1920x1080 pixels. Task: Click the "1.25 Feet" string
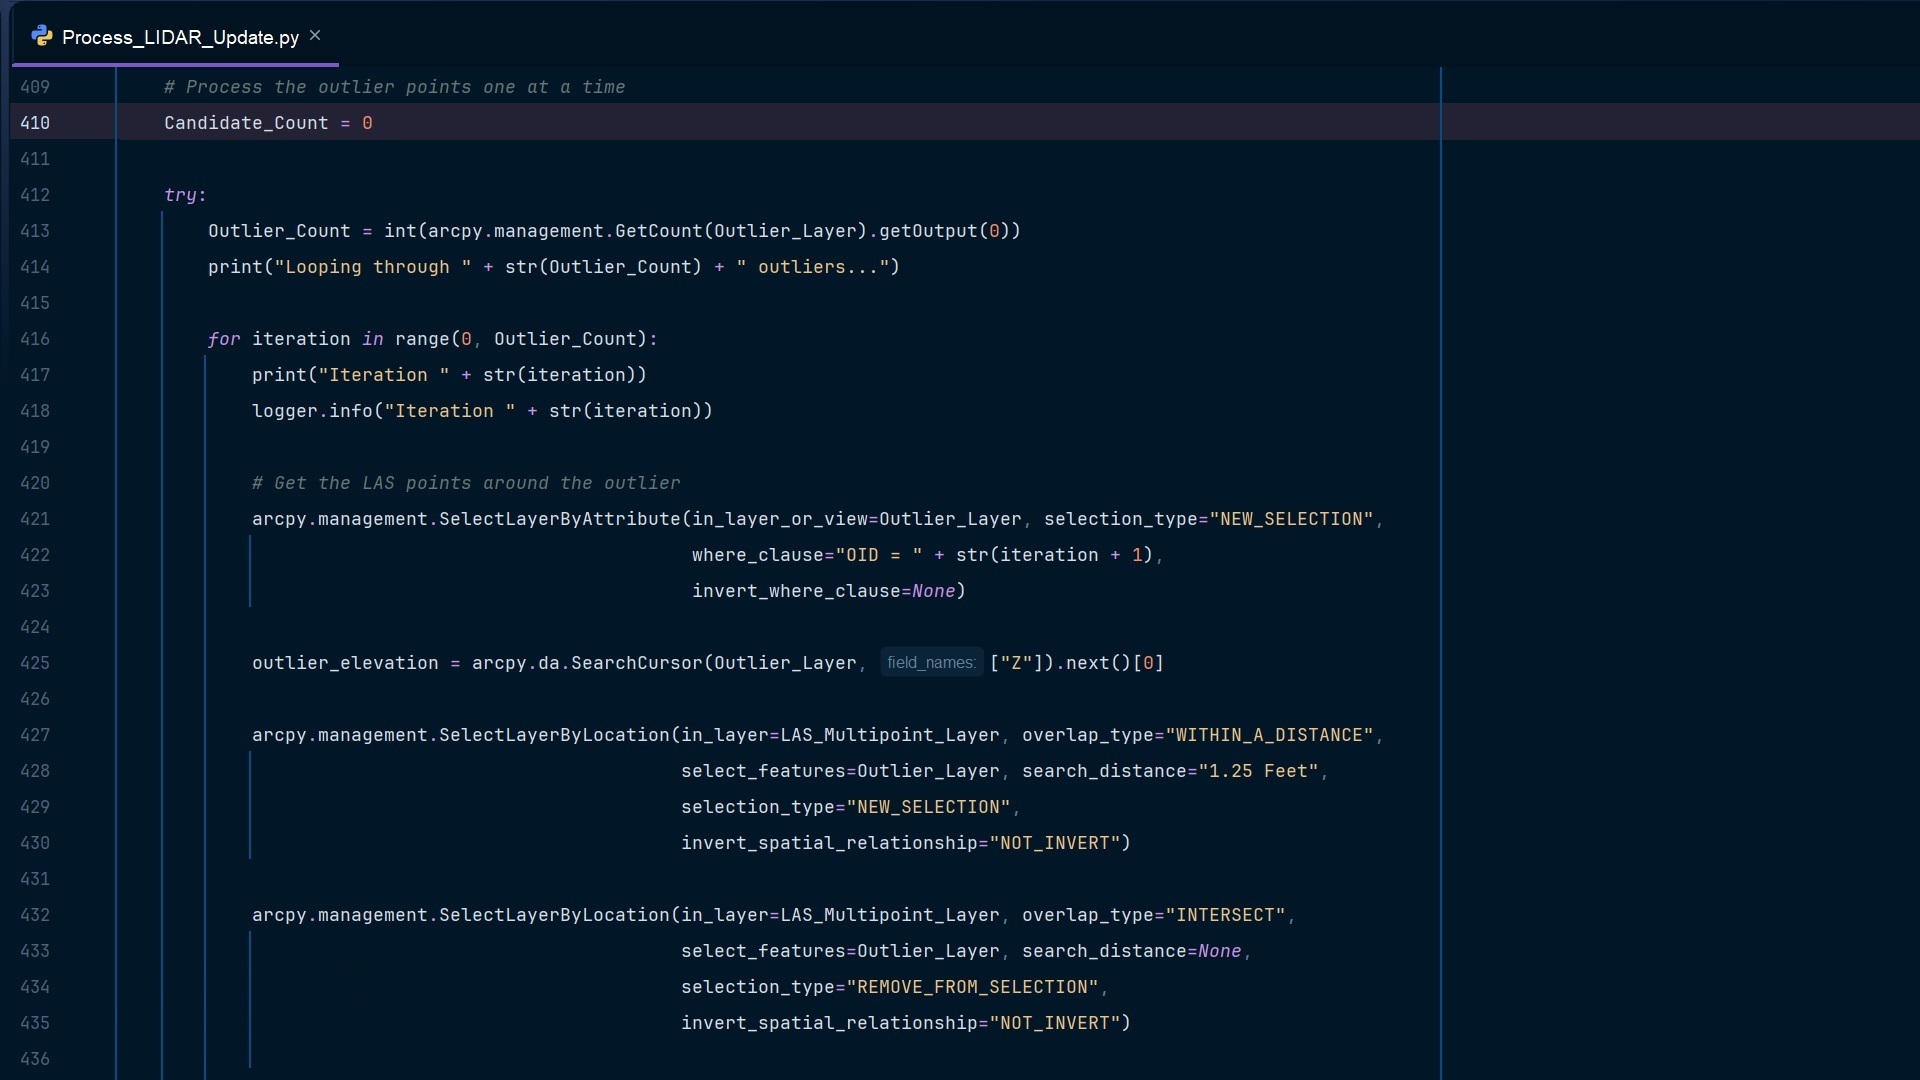tap(1258, 771)
